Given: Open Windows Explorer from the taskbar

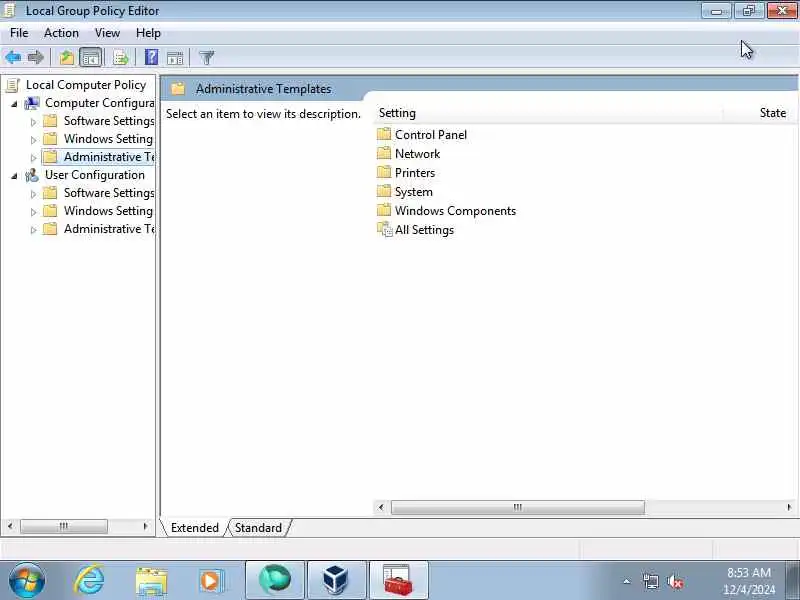Looking at the screenshot, I should pyautogui.click(x=151, y=581).
